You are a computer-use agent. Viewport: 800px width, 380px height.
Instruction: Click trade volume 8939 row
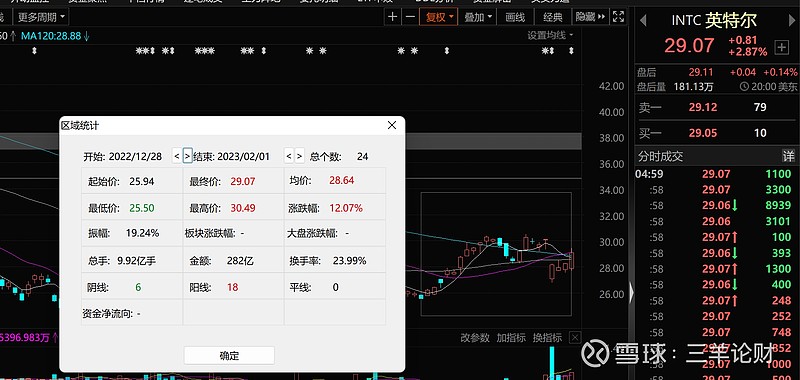click(713, 206)
